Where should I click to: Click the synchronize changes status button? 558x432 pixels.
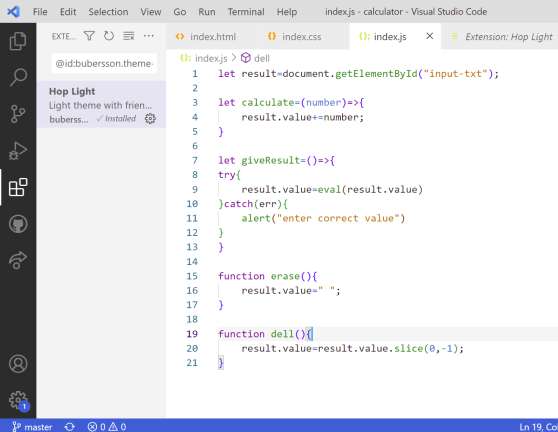70,426
